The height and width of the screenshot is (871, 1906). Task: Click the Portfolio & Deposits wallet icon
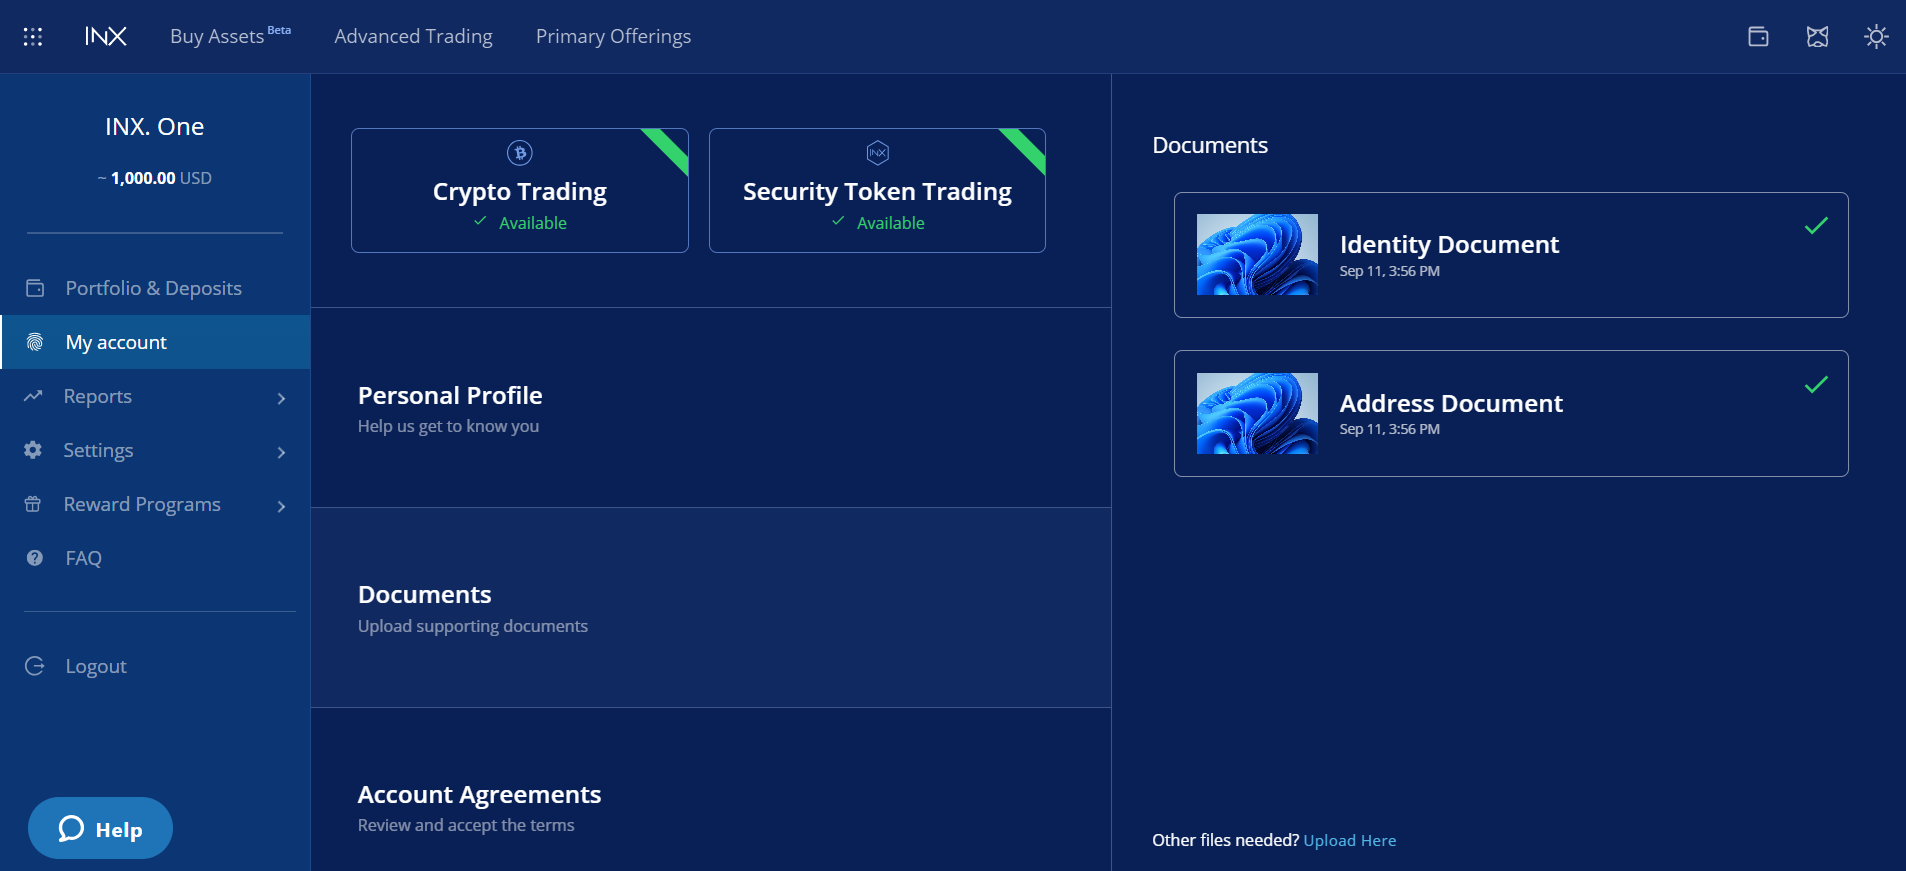pos(35,288)
